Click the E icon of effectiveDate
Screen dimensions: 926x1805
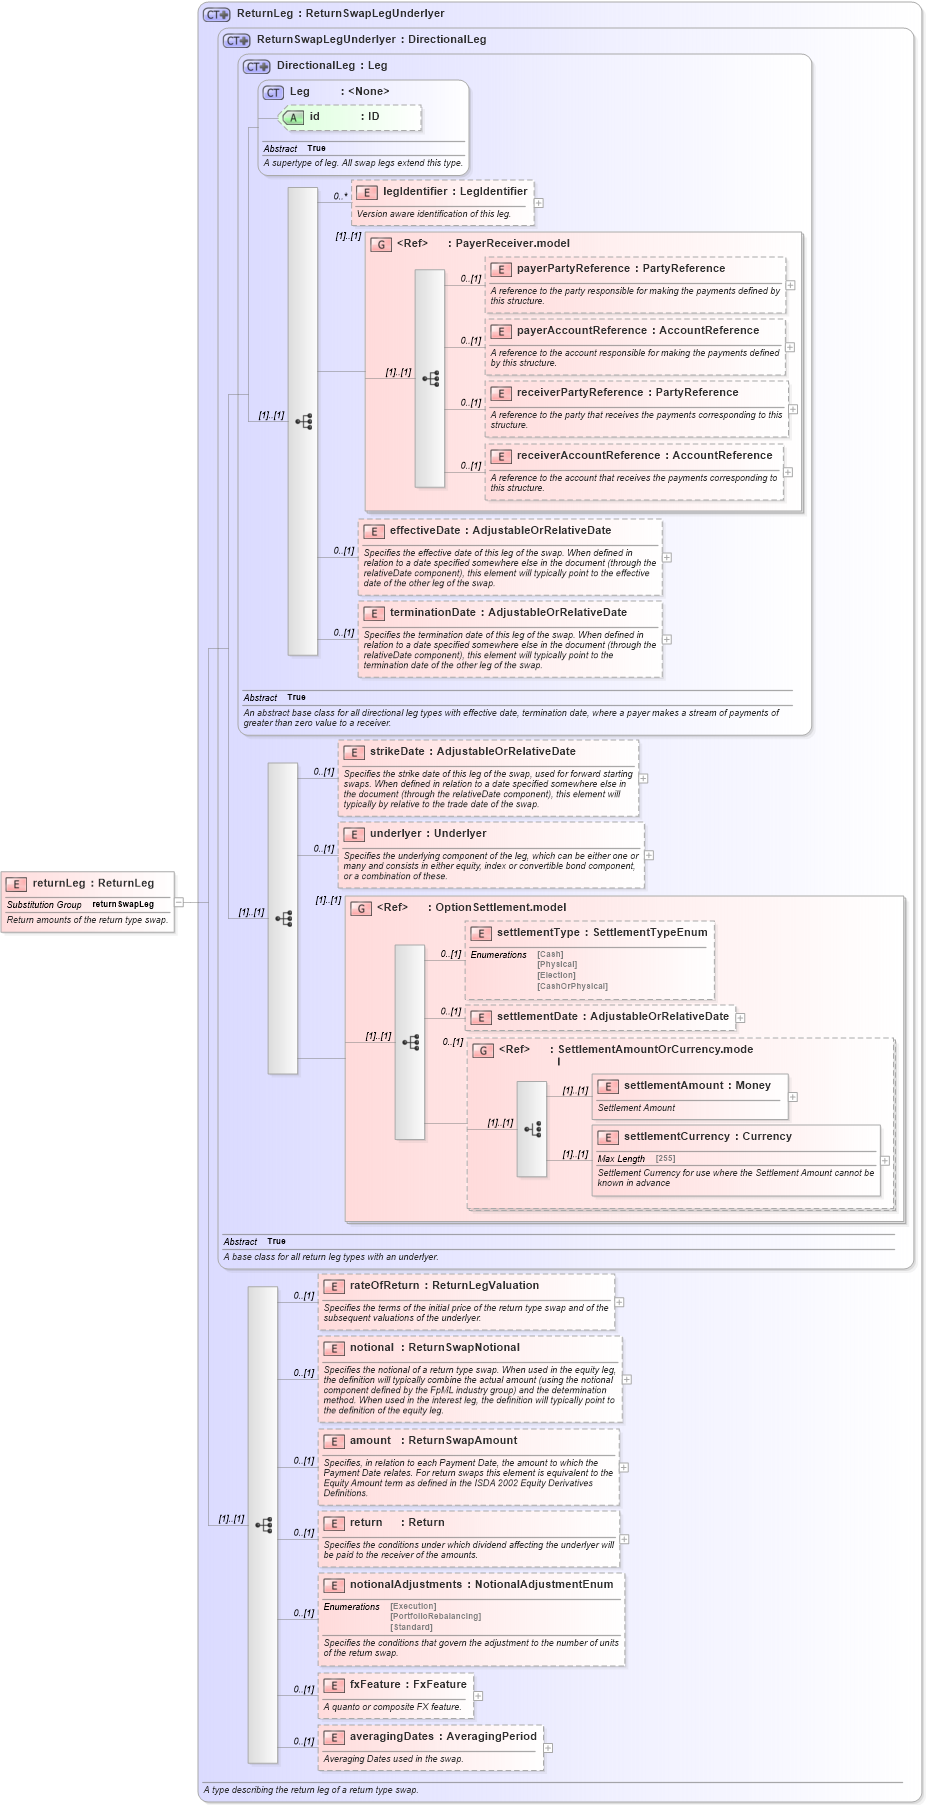pyautogui.click(x=374, y=532)
